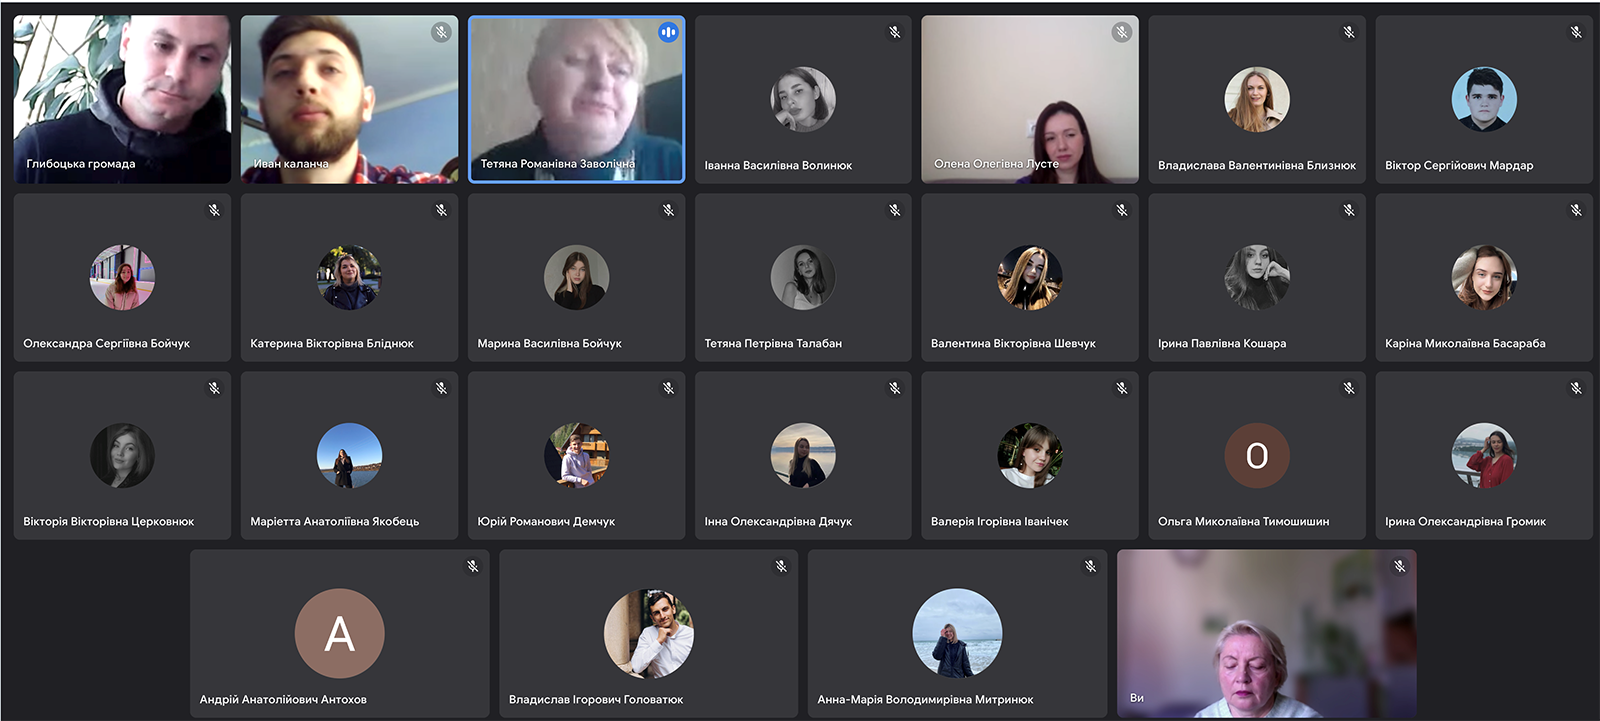Click the A avatar of Андрій Анатолійович Антохов
The height and width of the screenshot is (721, 1600).
[x=340, y=634]
